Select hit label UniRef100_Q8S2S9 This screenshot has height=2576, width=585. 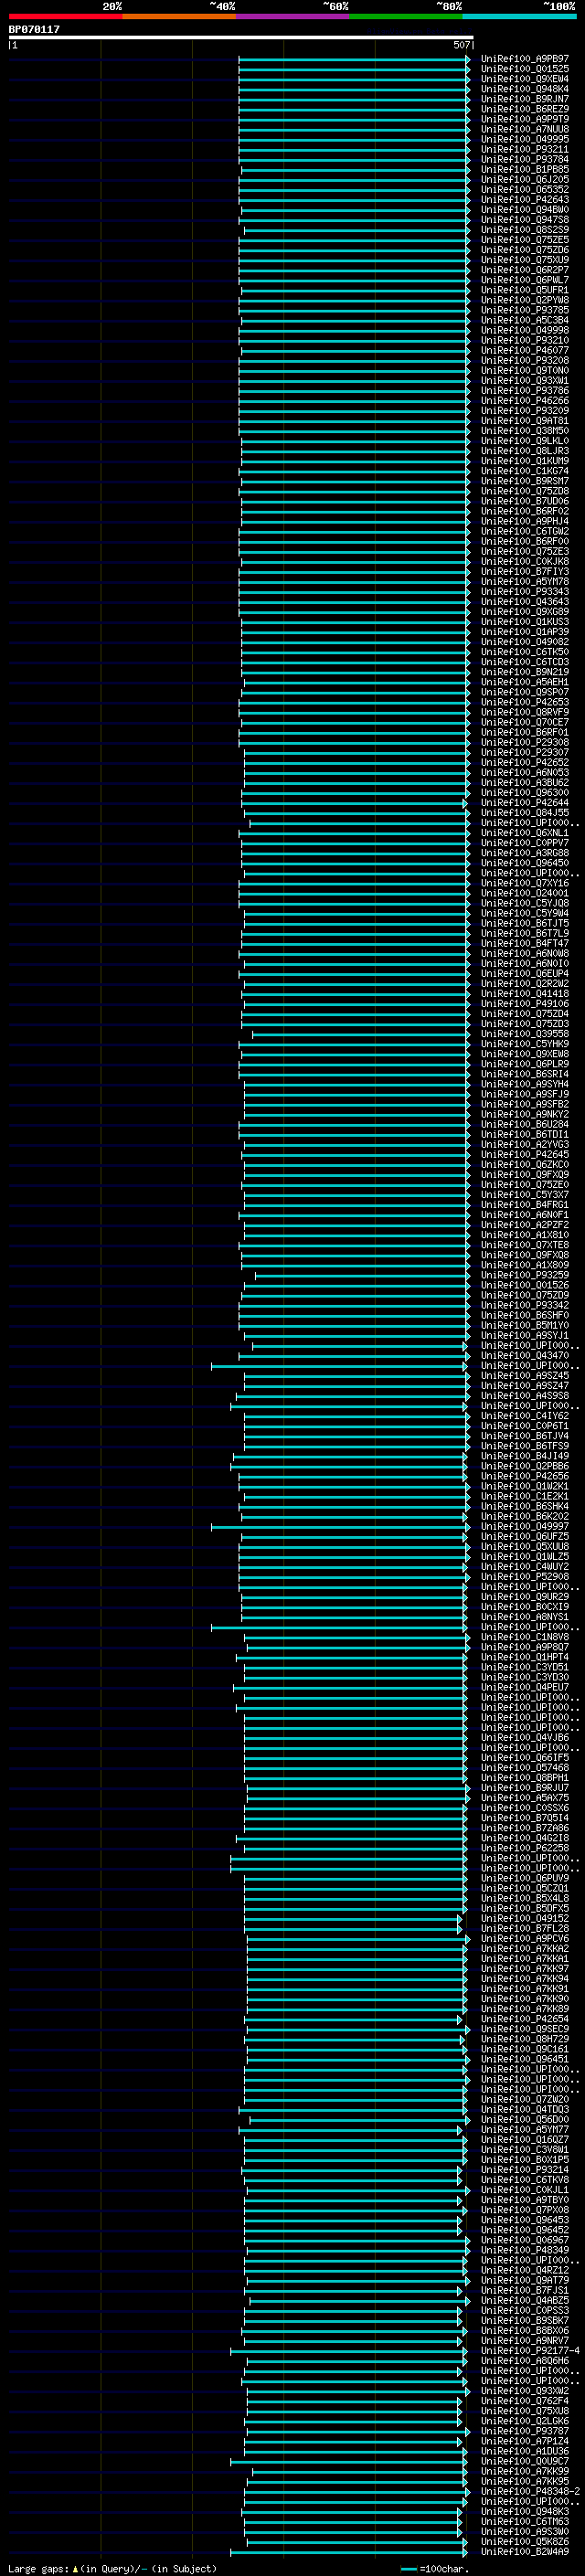(x=525, y=229)
